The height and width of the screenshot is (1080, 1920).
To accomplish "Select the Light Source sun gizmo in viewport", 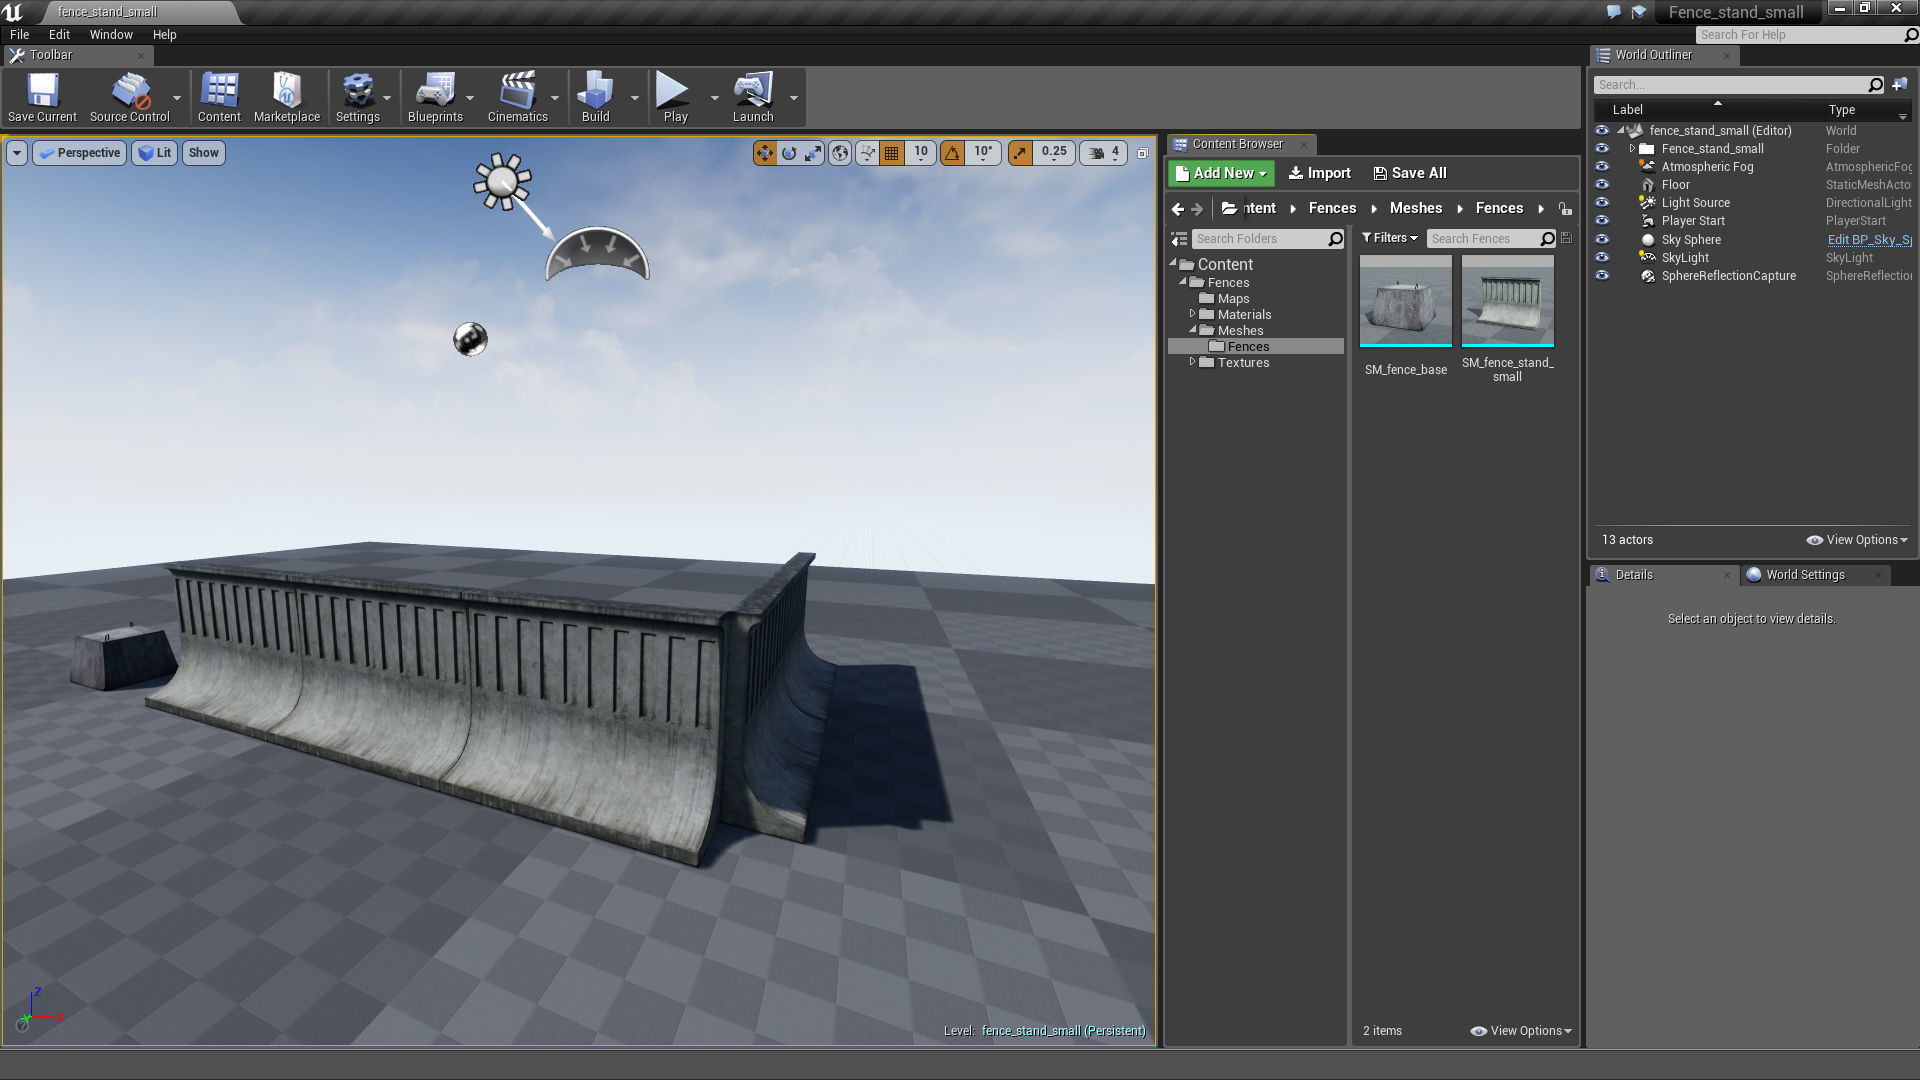I will [x=502, y=181].
